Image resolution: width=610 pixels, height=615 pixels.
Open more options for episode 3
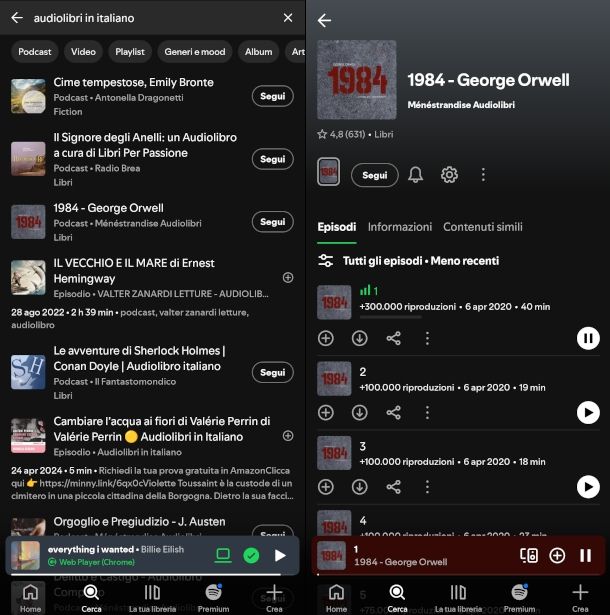pos(427,487)
